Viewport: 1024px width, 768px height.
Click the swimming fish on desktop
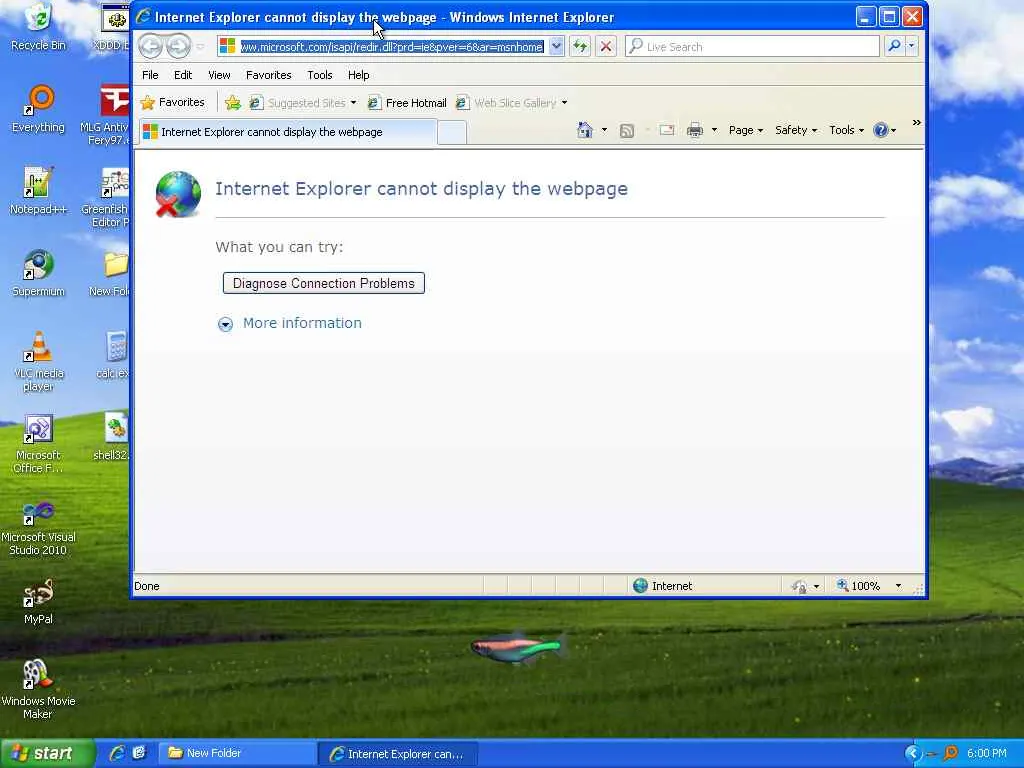(x=517, y=648)
